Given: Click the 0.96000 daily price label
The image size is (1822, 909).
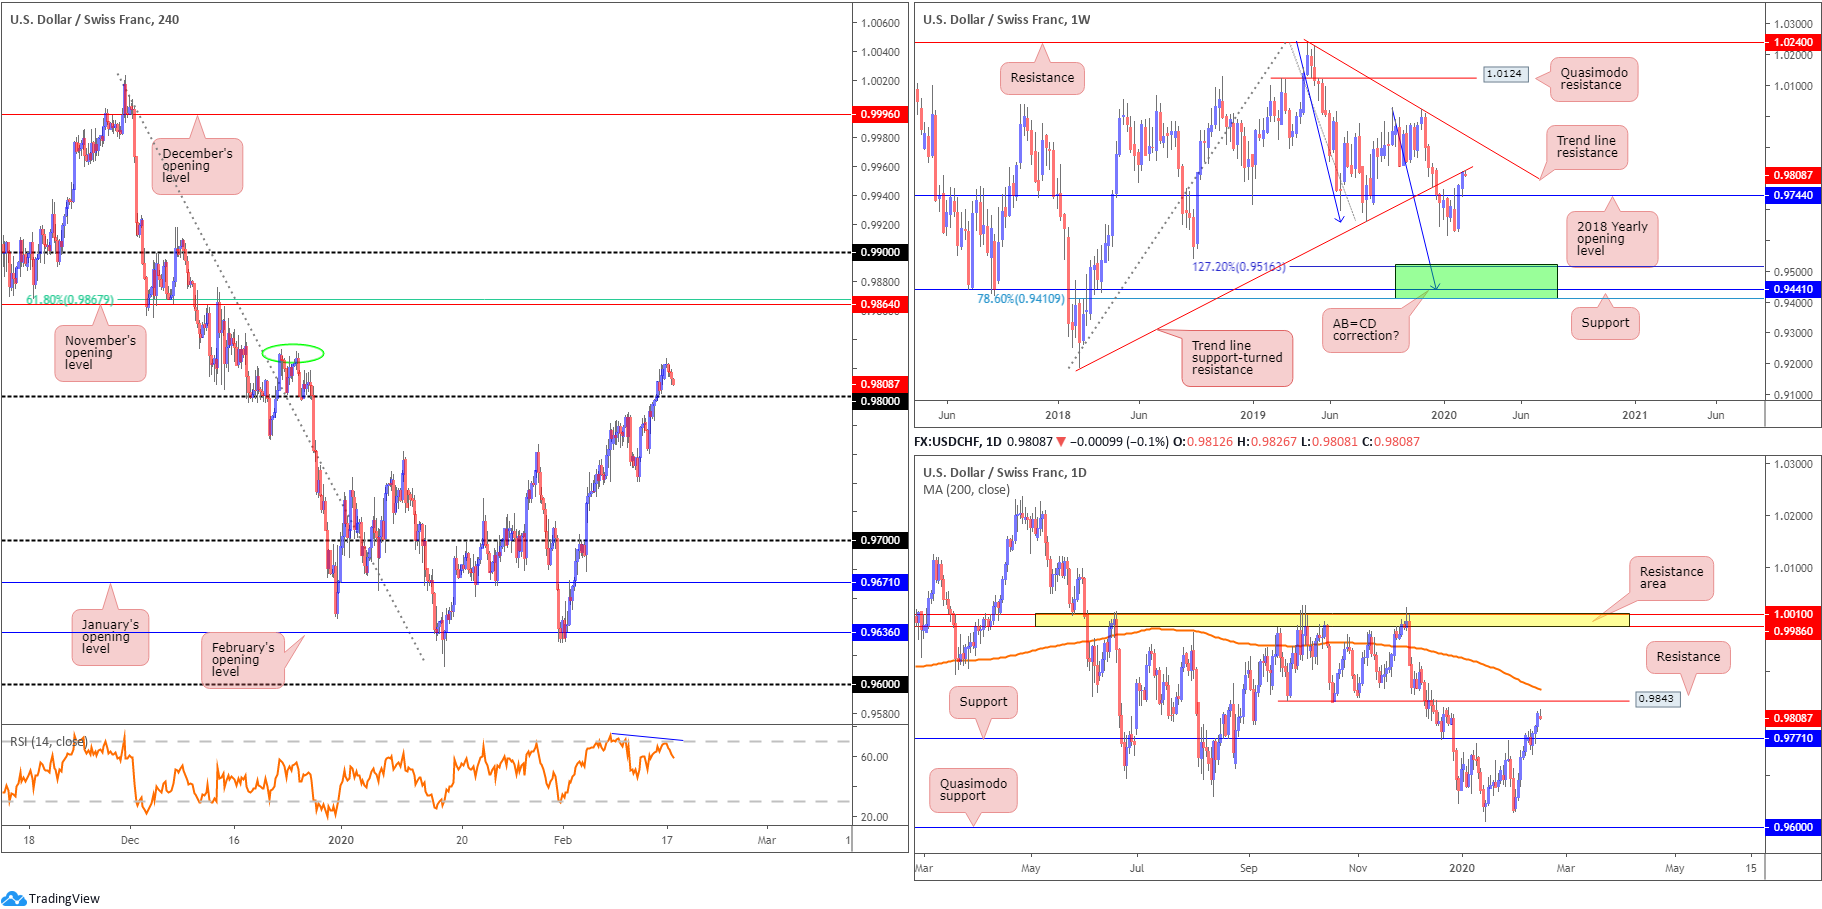Looking at the screenshot, I should (1793, 827).
